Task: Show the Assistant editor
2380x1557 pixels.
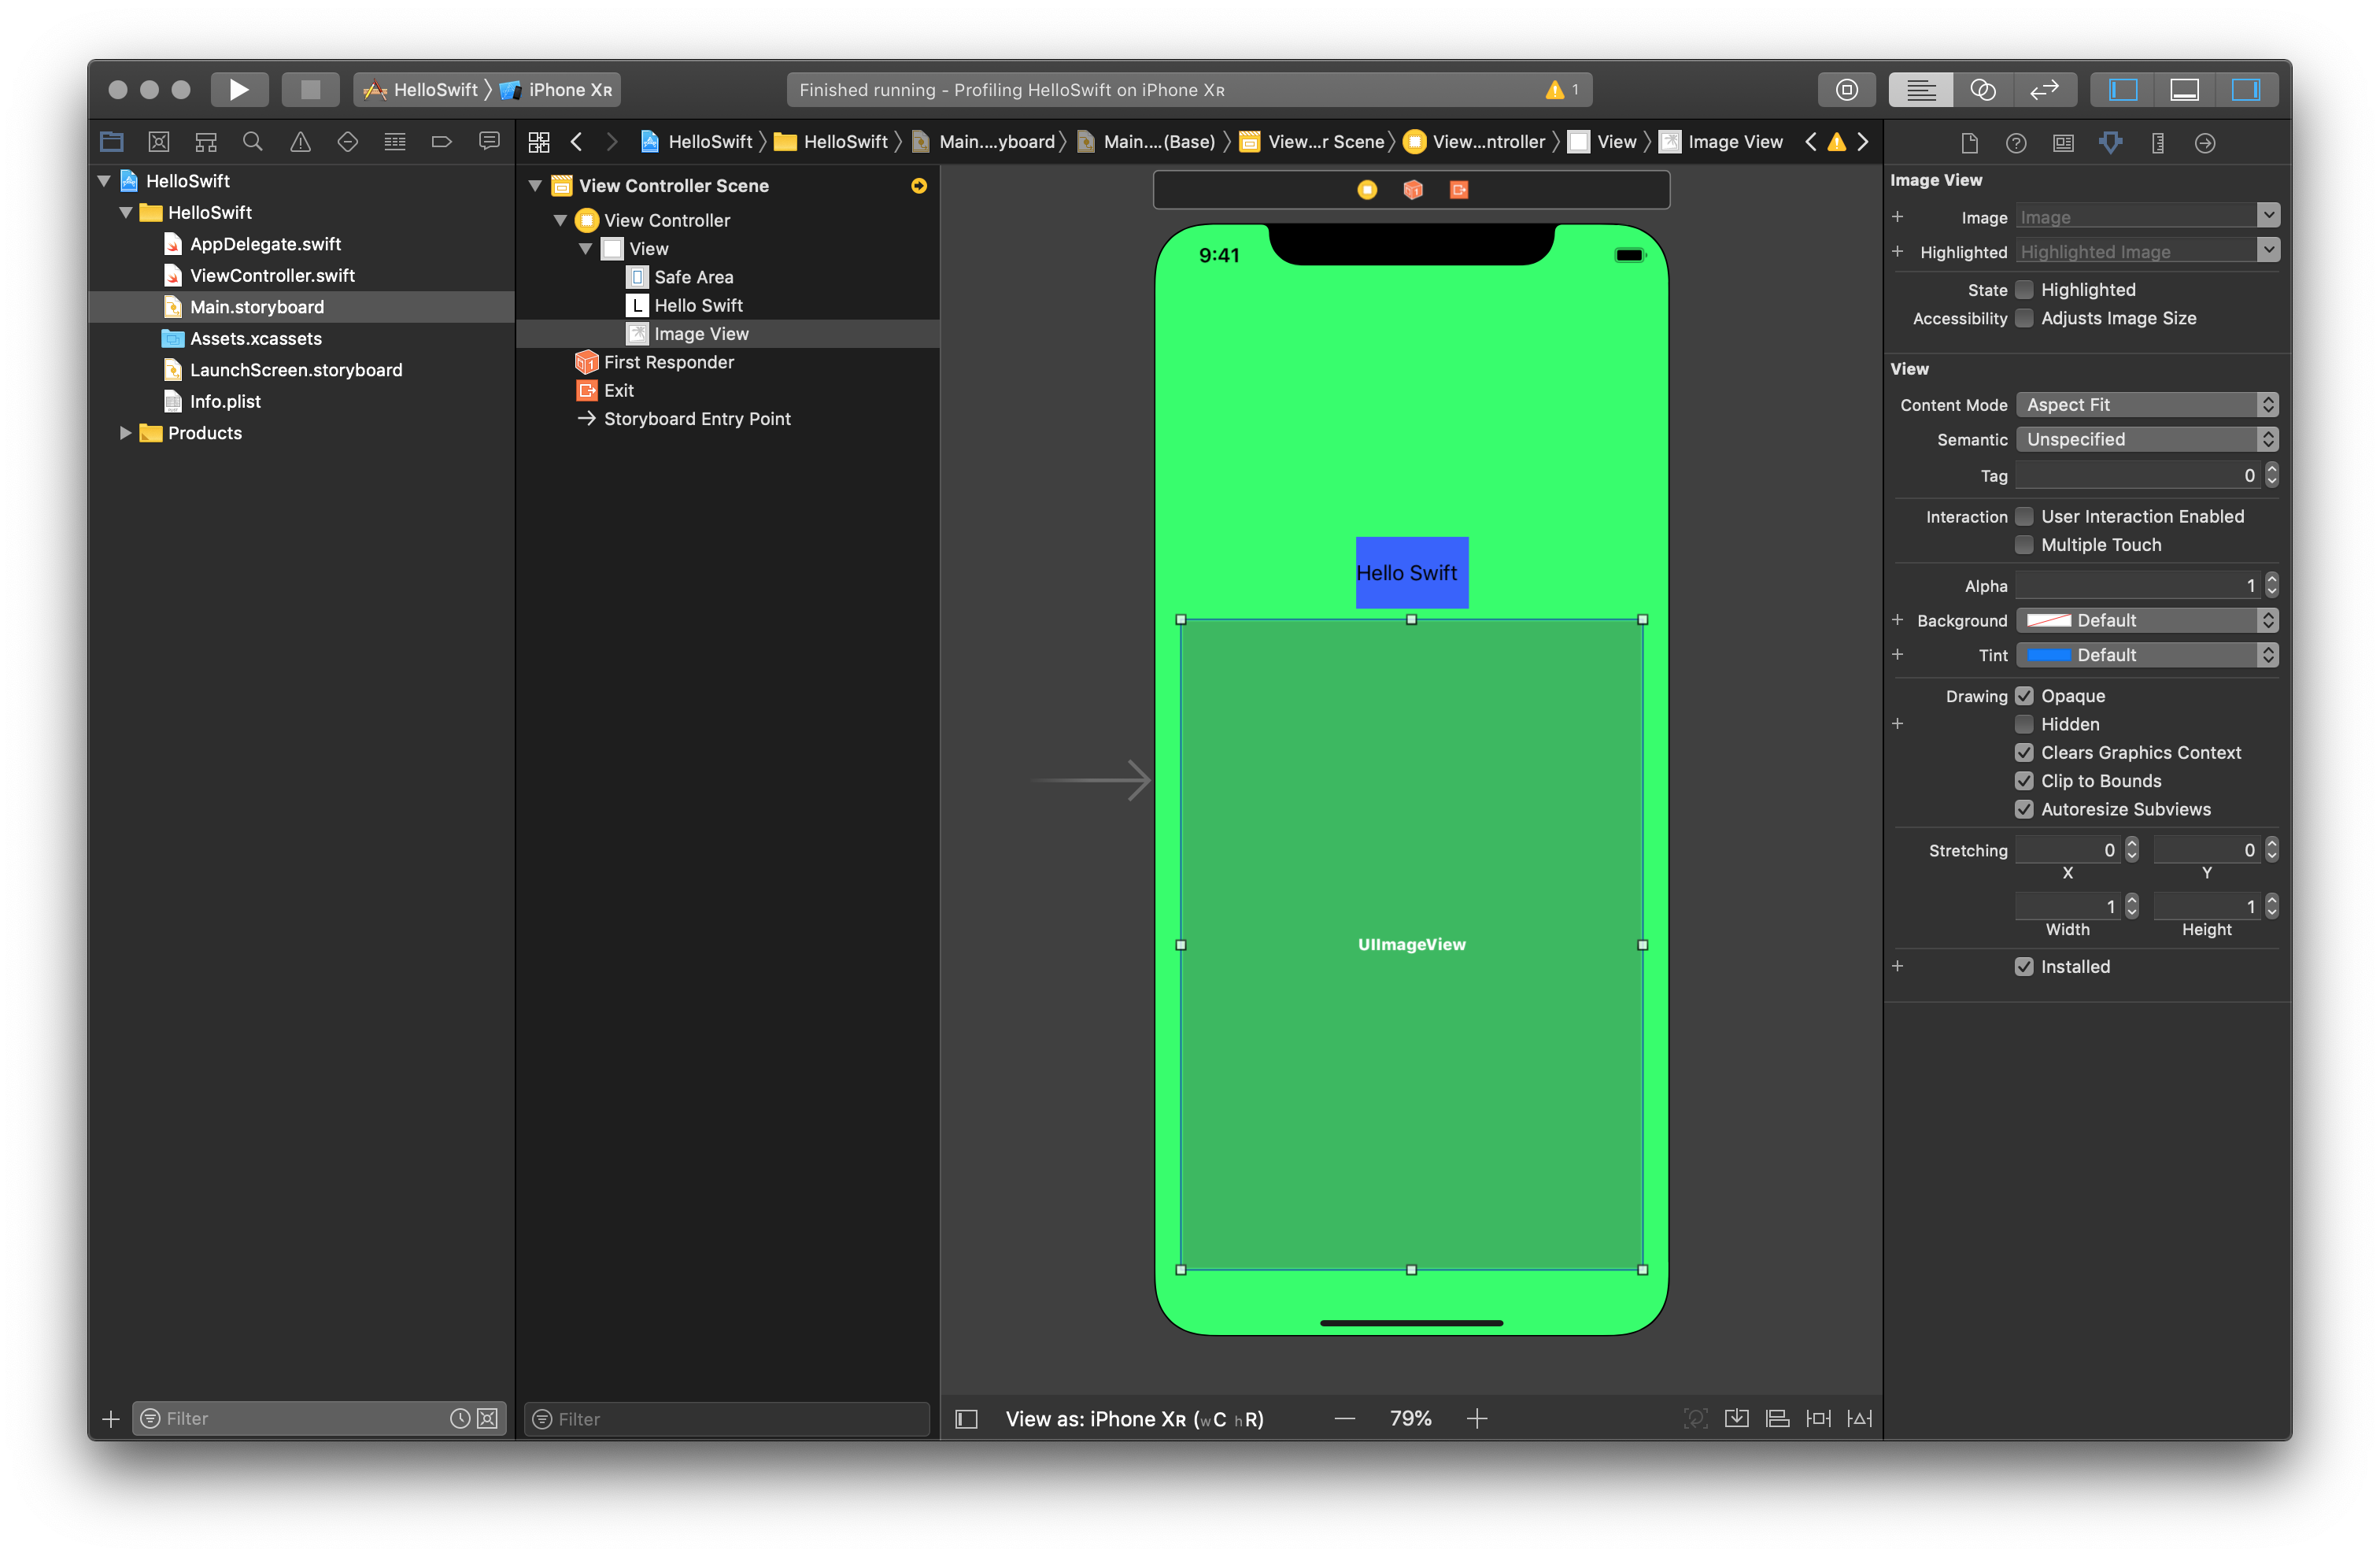Action: pyautogui.click(x=1982, y=90)
